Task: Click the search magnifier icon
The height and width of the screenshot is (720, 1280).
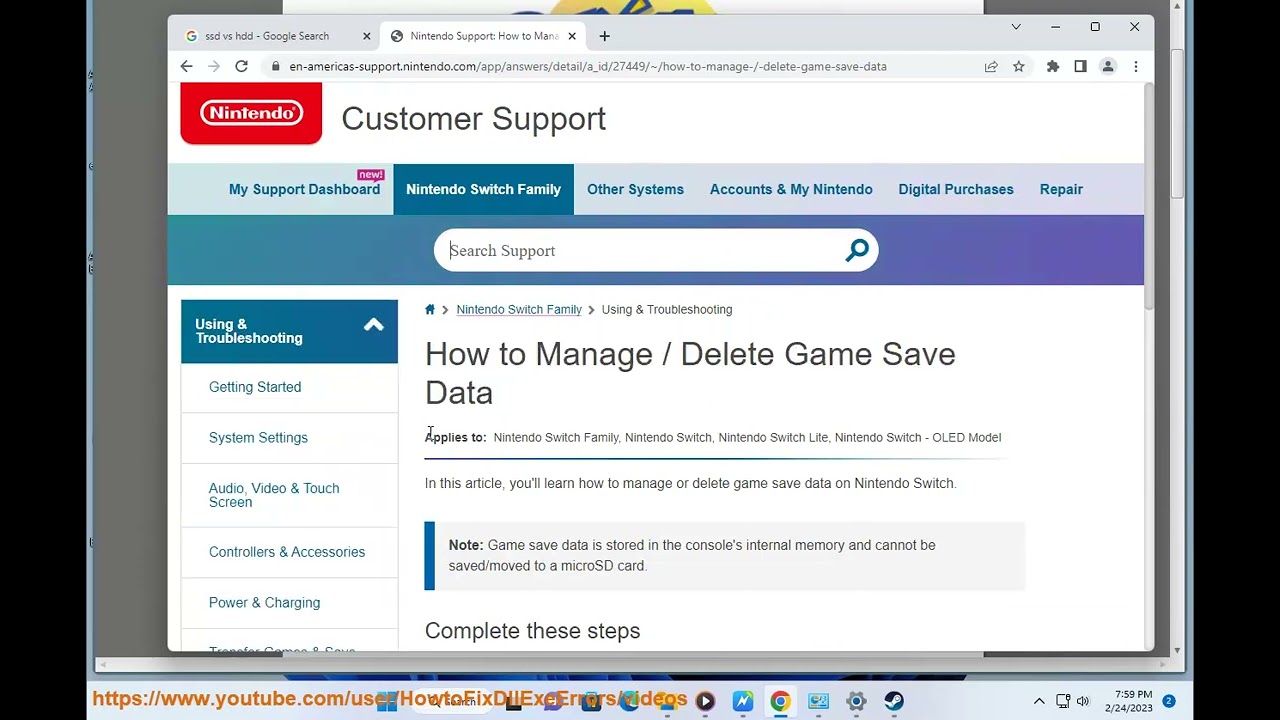Action: click(857, 251)
